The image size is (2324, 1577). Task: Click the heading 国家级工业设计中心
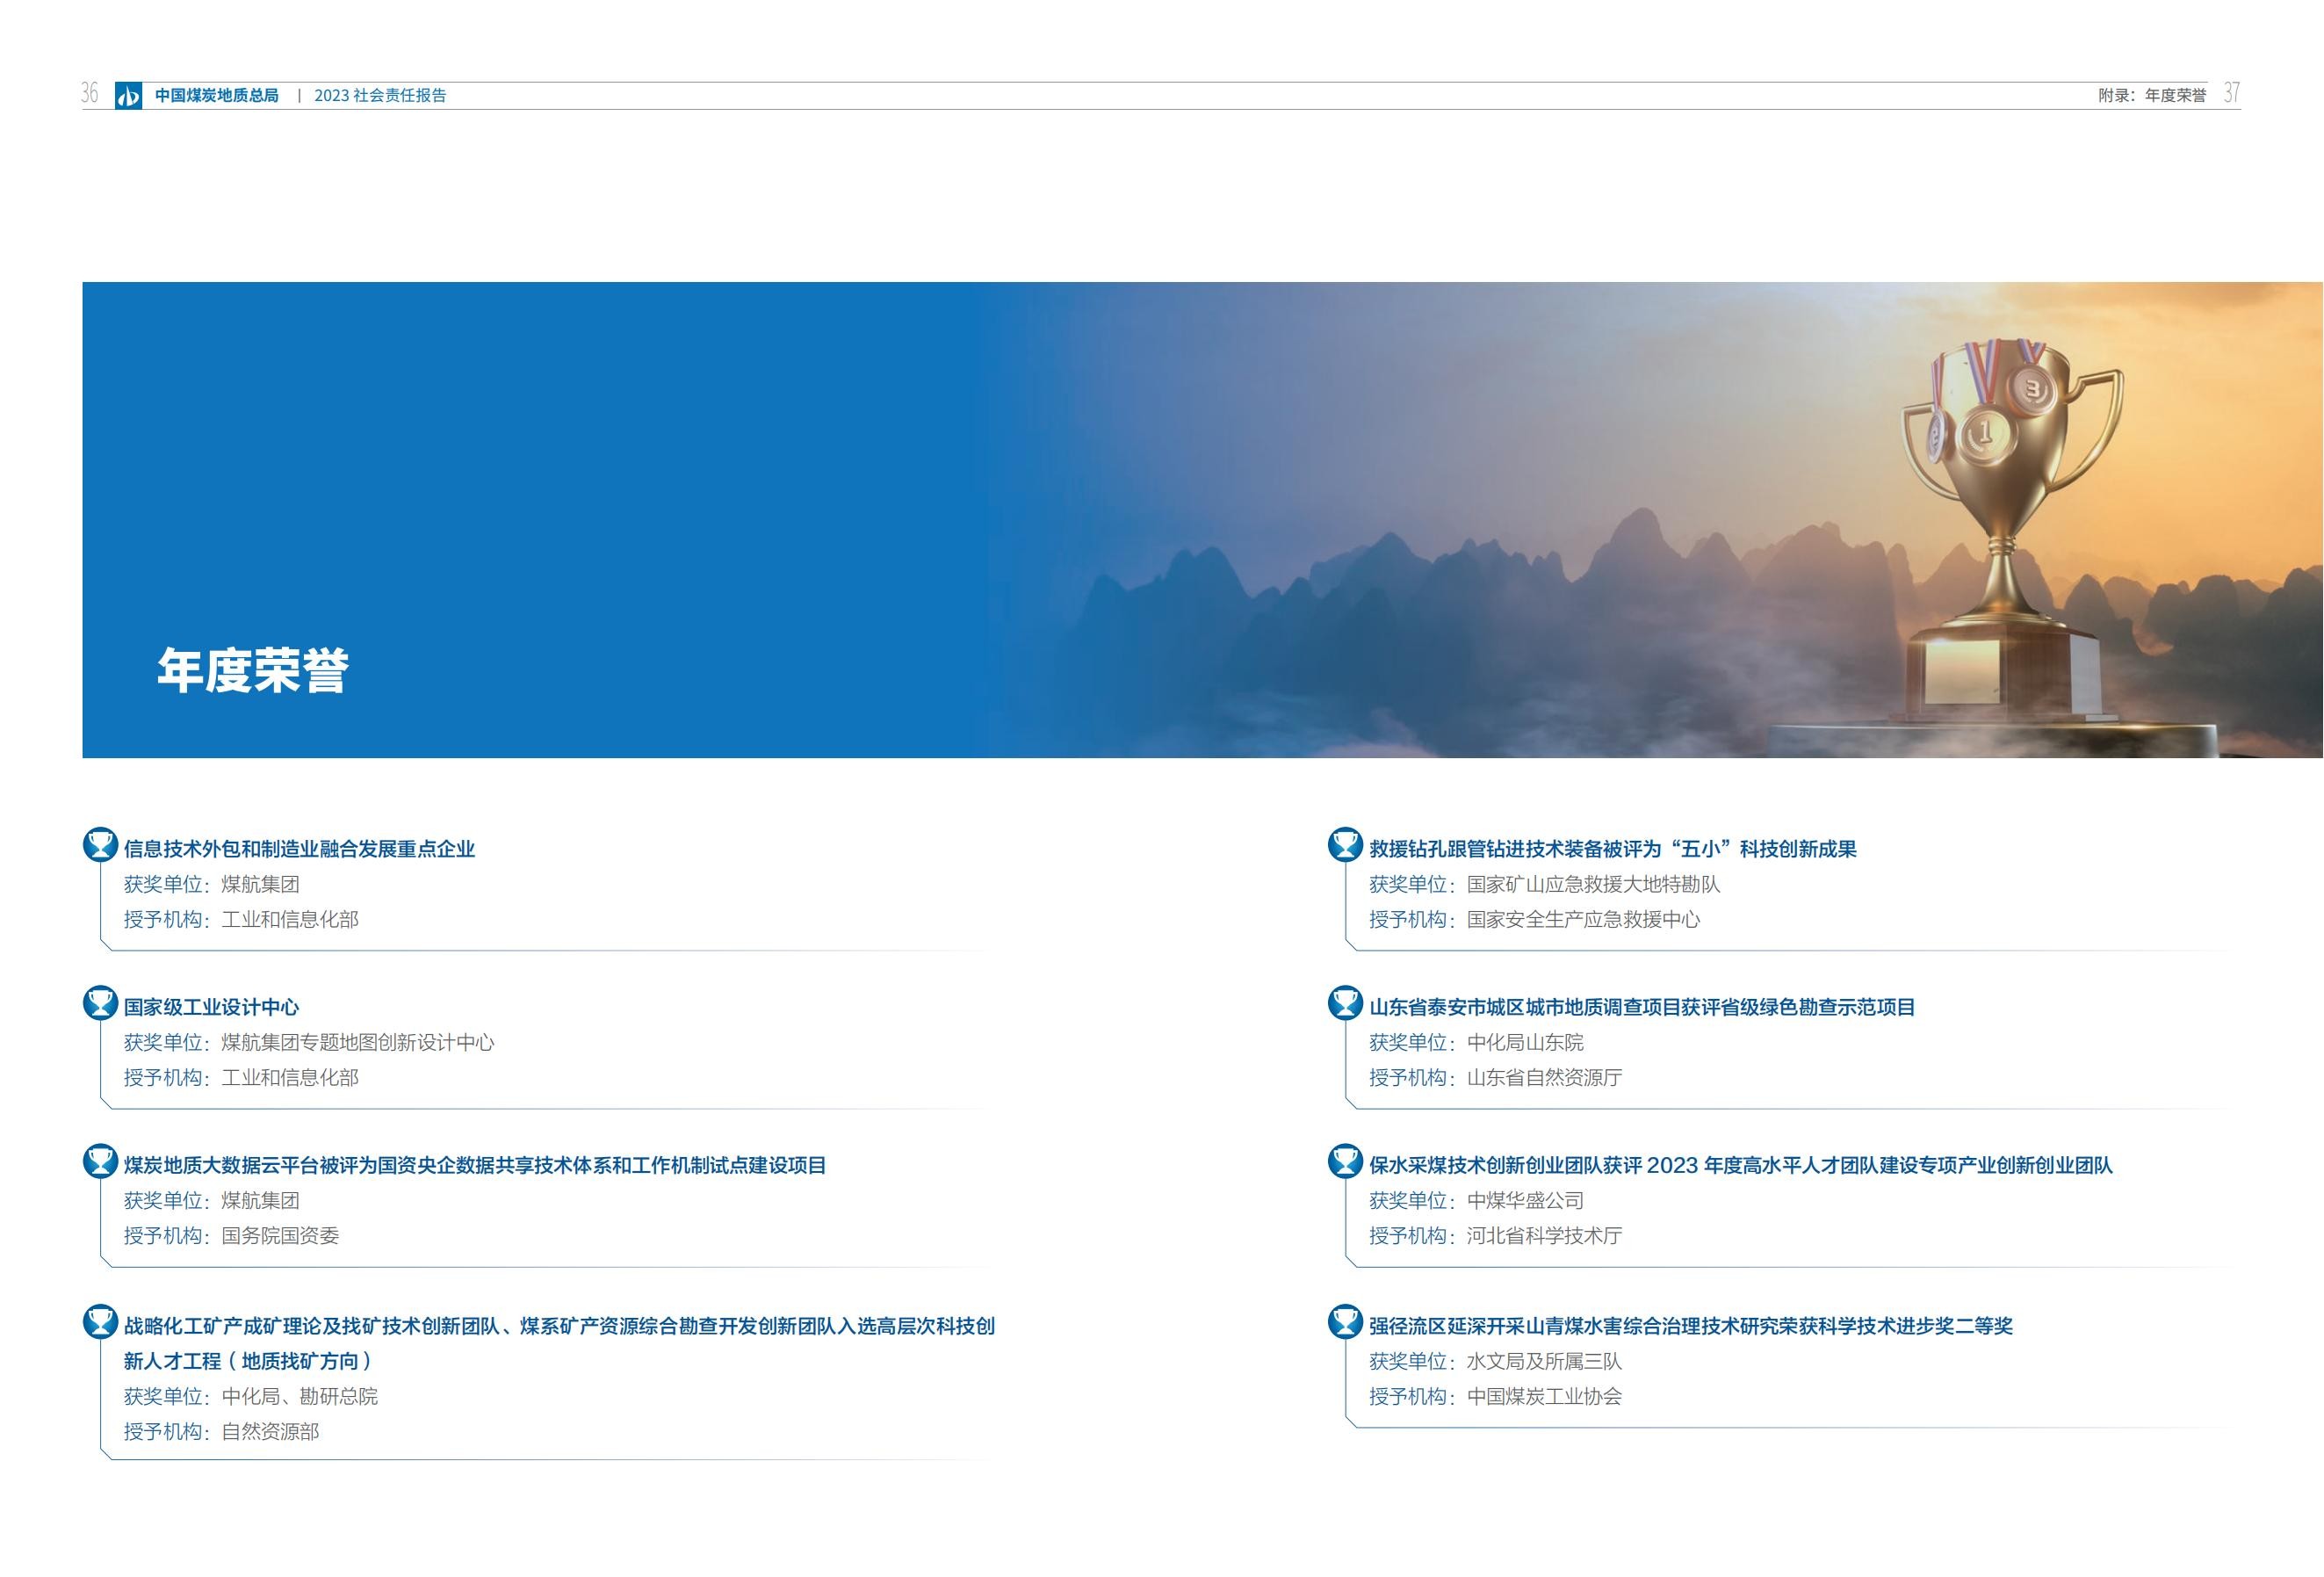211,1007
